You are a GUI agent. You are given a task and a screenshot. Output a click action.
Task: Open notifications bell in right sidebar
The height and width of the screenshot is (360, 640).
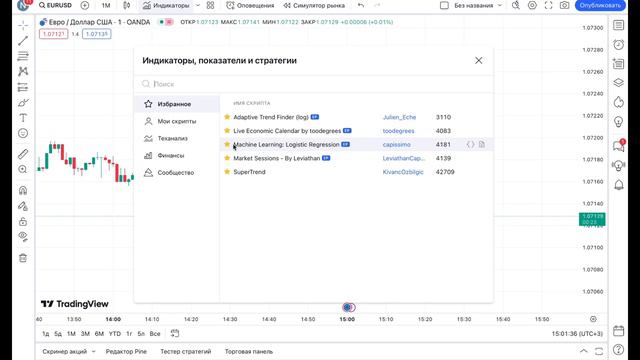pyautogui.click(x=618, y=185)
